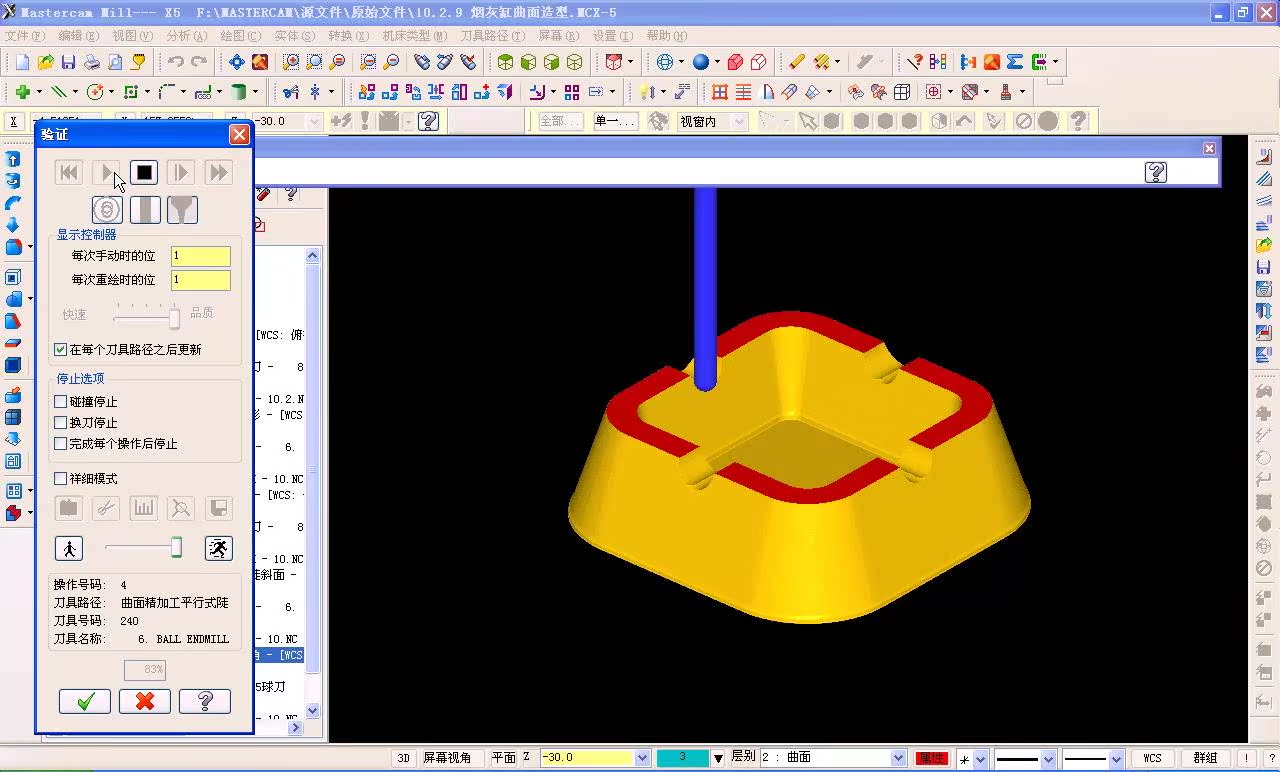Open the 视图(V) menu

pyautogui.click(x=132, y=36)
